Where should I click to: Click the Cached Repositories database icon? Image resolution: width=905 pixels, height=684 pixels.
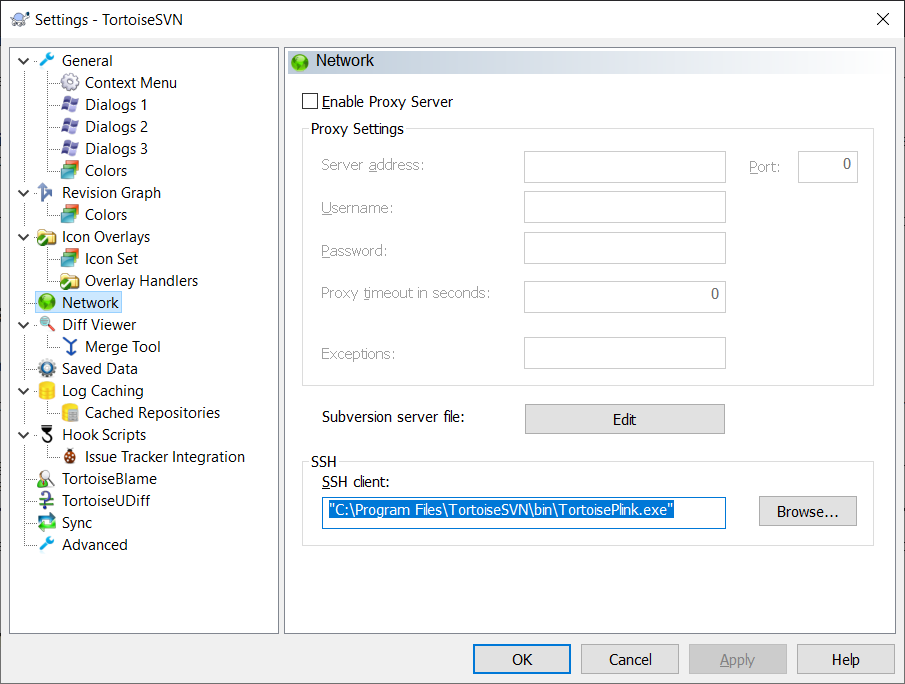point(70,412)
